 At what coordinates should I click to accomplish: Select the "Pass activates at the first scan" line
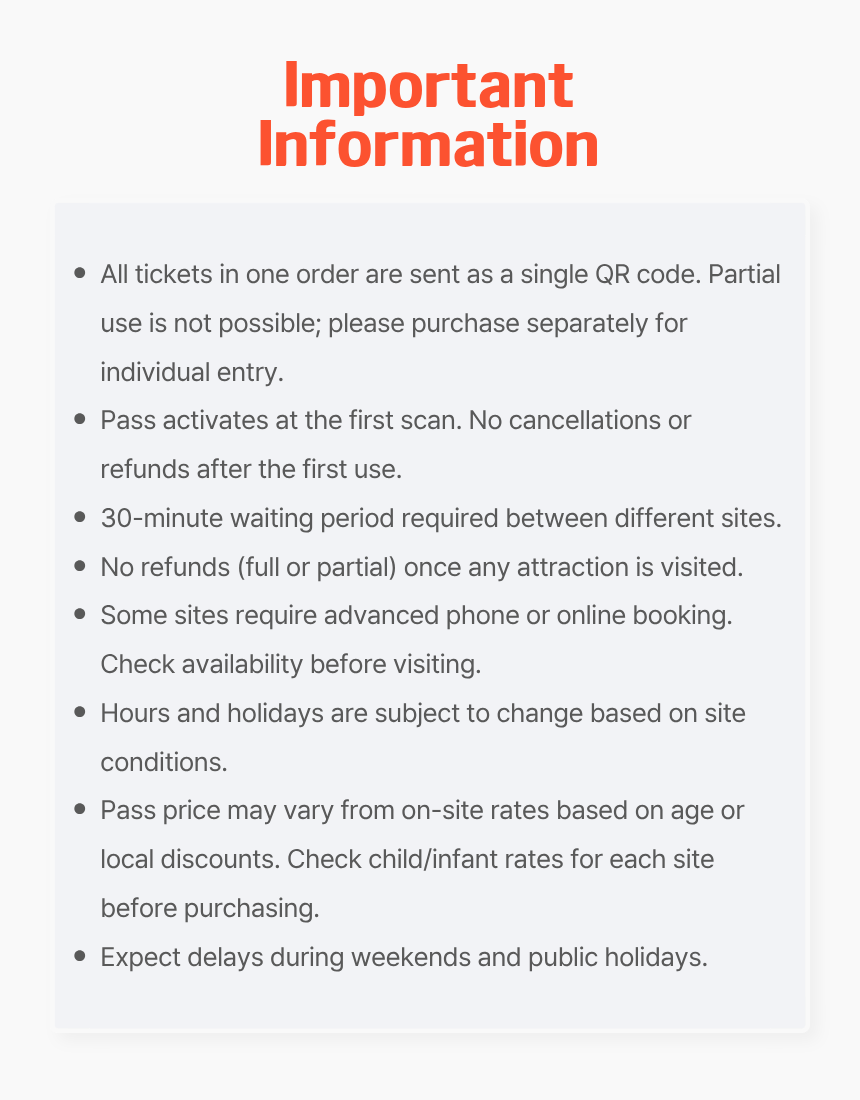[x=395, y=420]
